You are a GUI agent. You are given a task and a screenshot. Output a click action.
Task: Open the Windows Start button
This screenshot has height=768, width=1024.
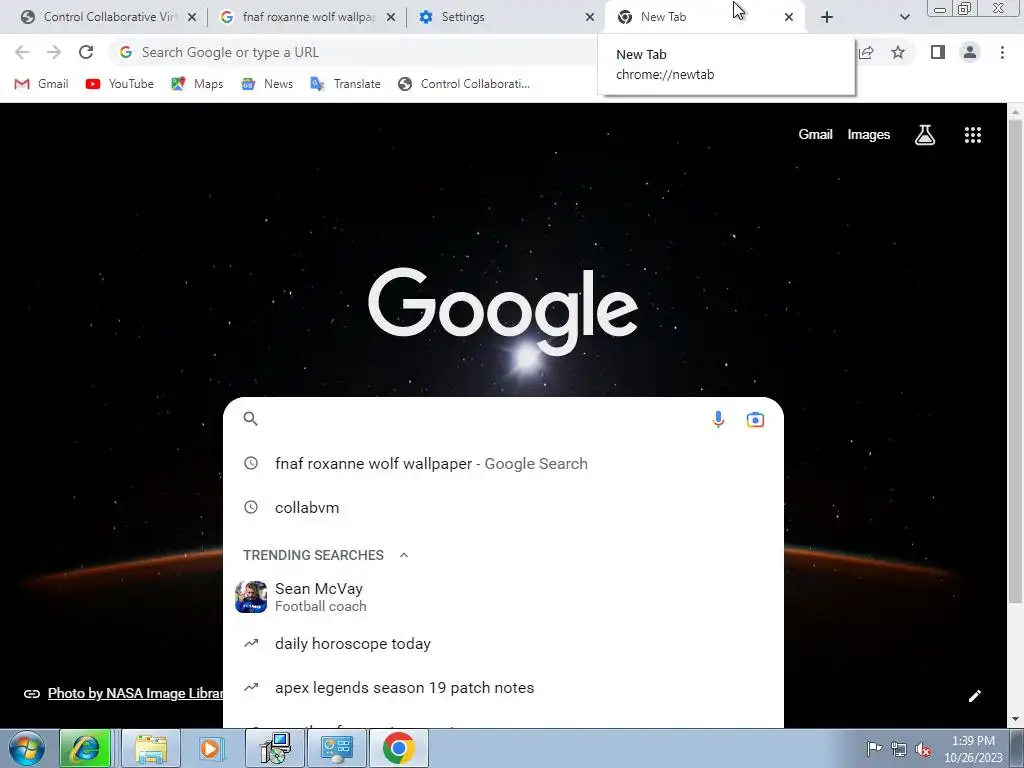pyautogui.click(x=26, y=748)
